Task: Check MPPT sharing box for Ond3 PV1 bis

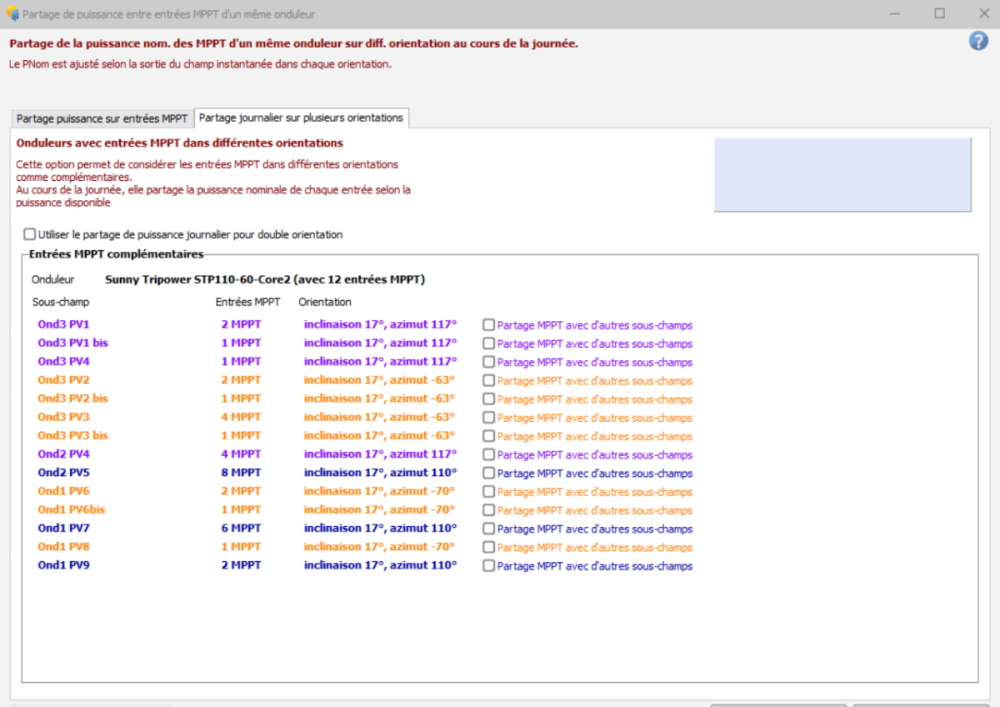Action: click(x=489, y=343)
